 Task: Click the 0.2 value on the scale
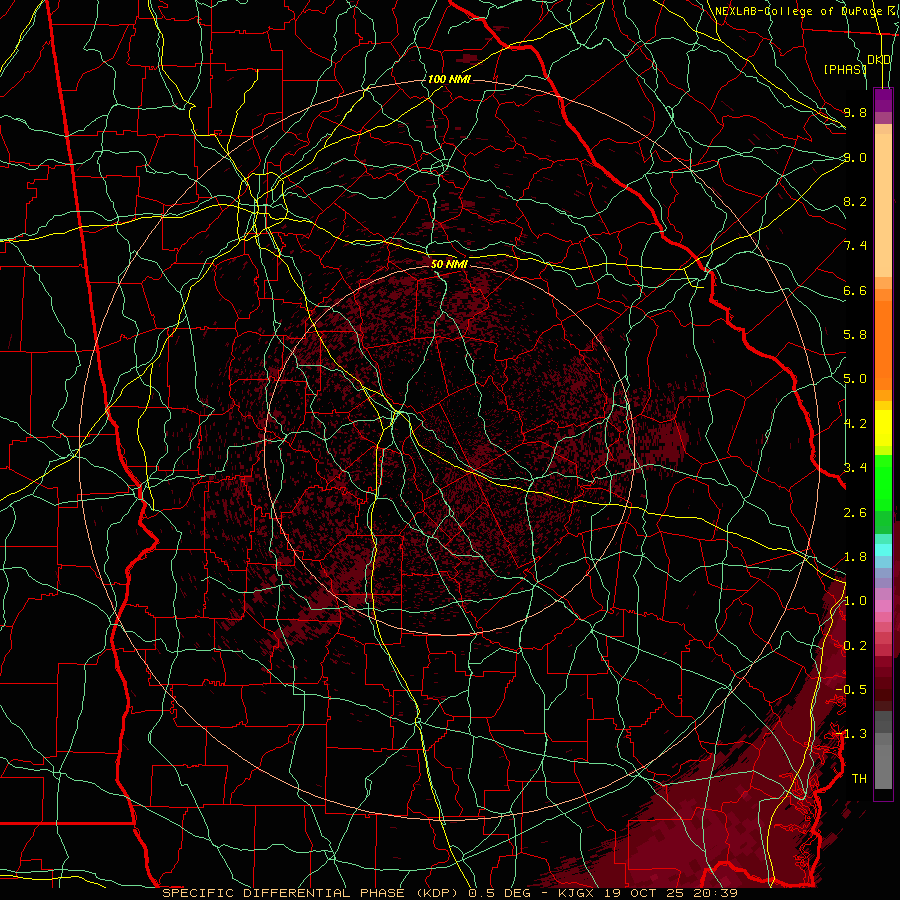tap(855, 646)
